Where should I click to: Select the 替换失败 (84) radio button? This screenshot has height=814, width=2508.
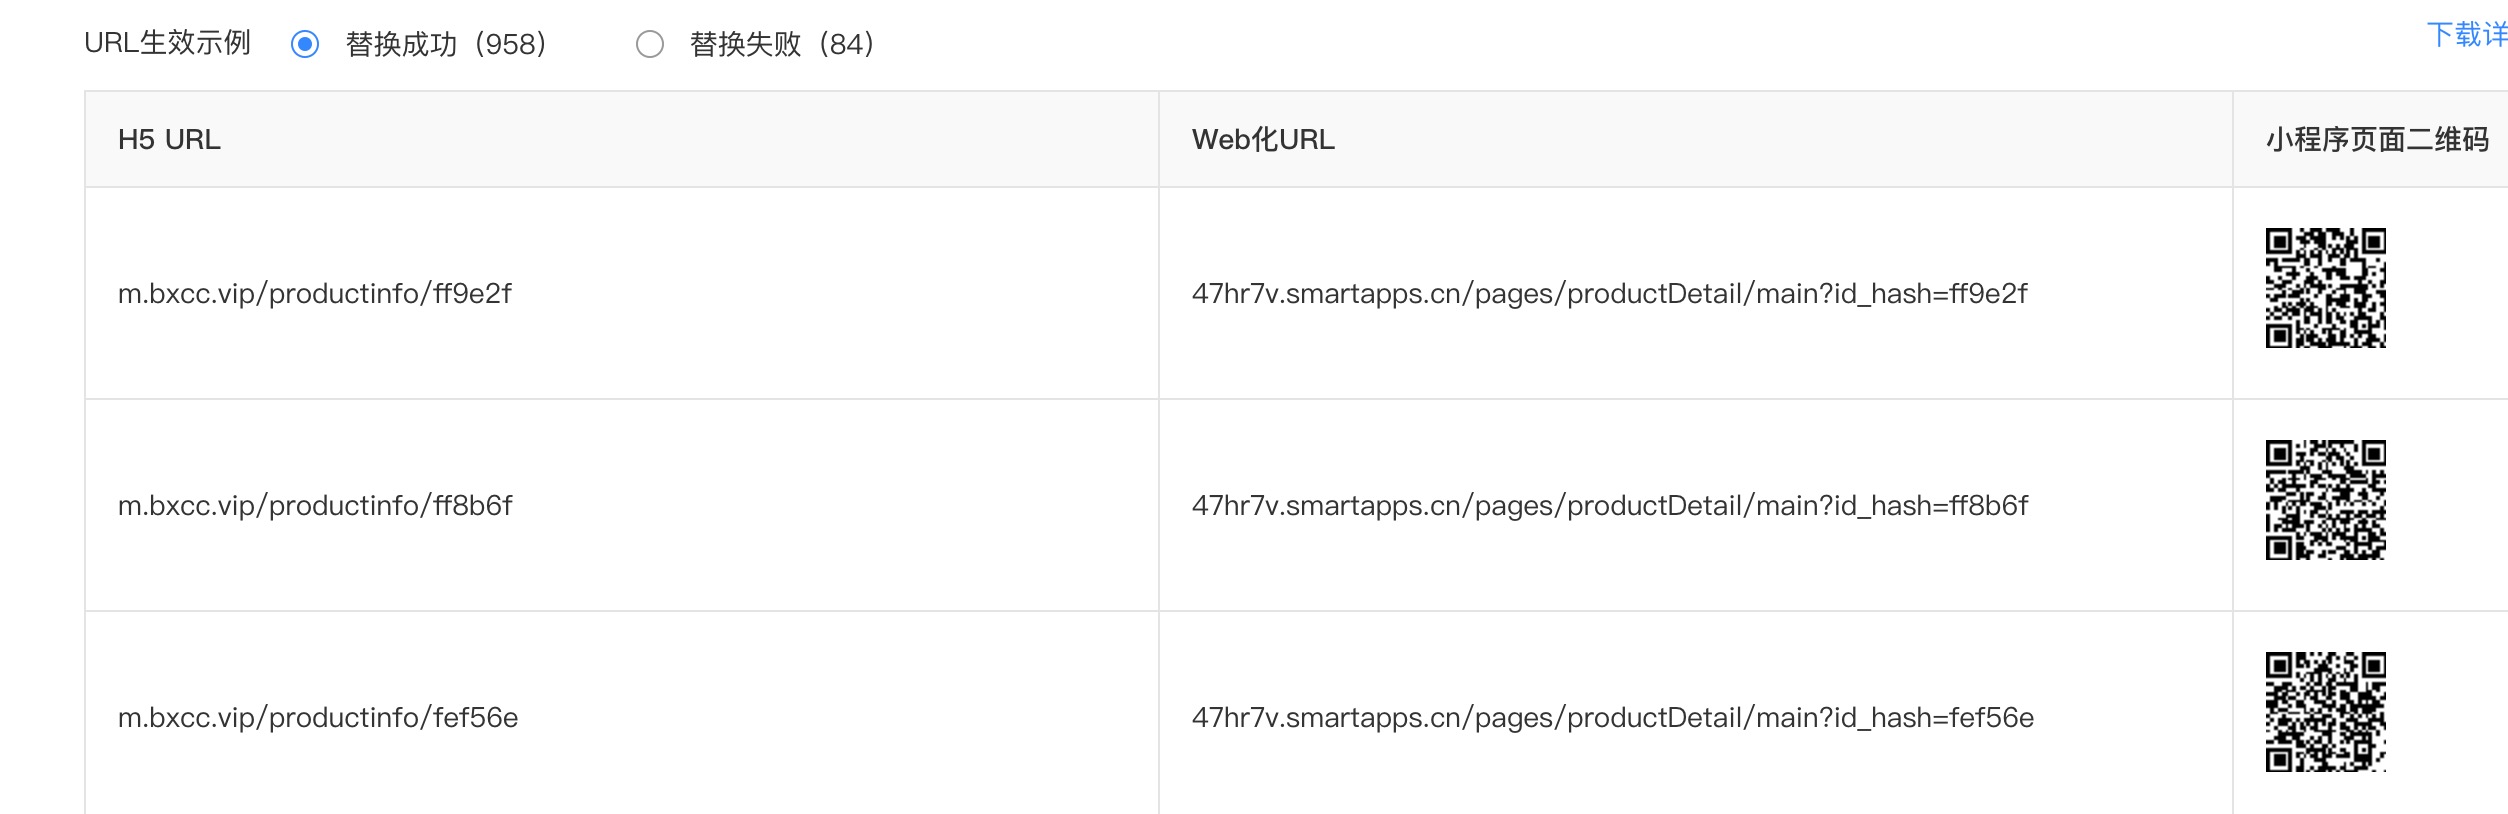click(650, 44)
